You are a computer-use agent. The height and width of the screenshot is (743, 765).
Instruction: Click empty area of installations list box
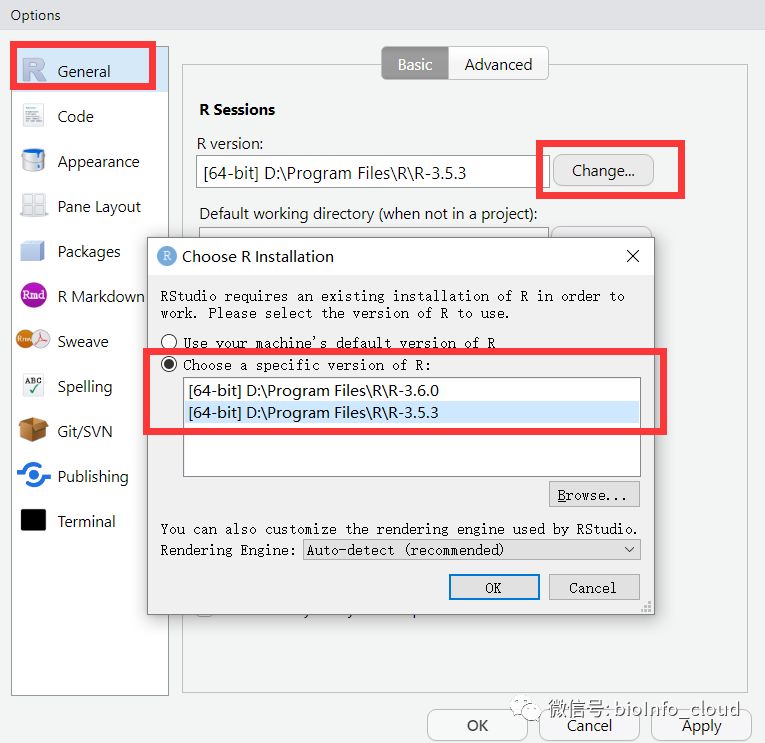pyautogui.click(x=411, y=454)
